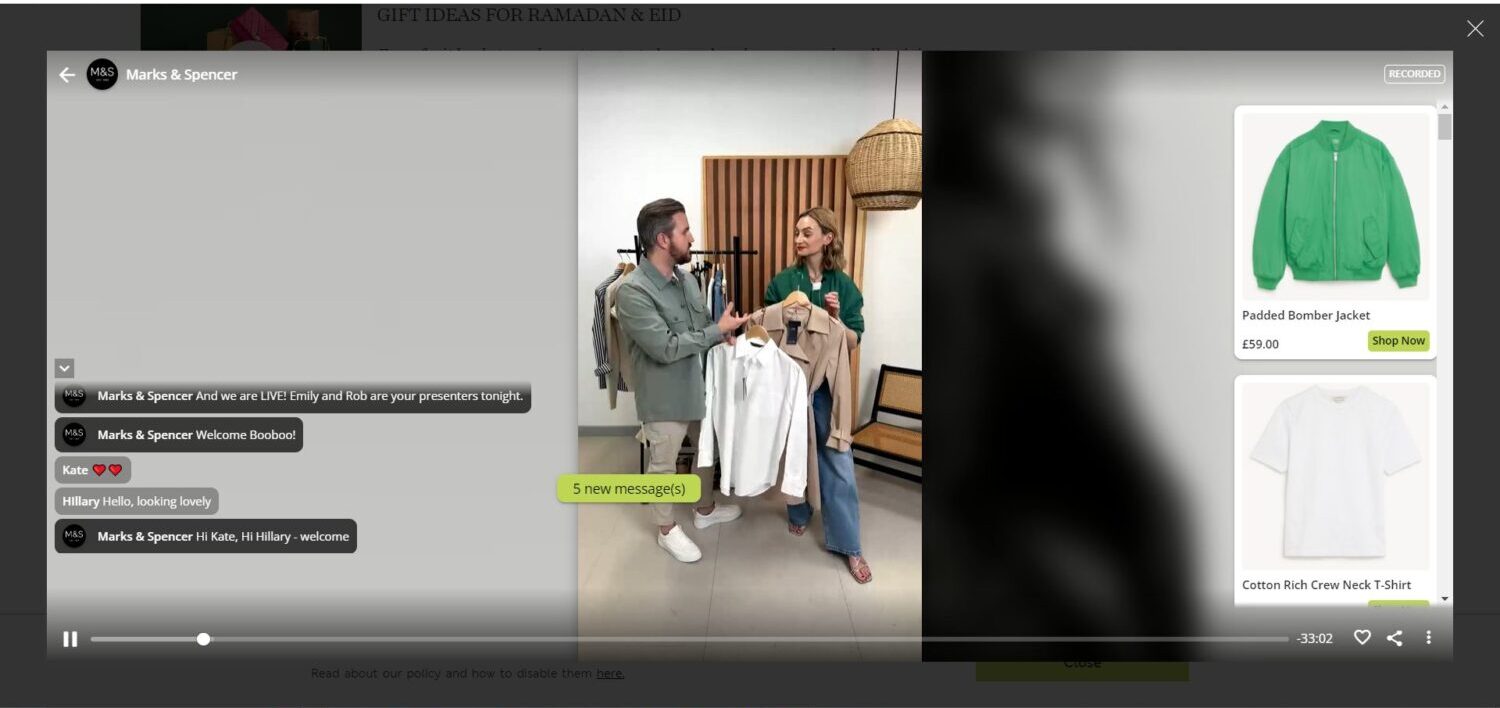1500x708 pixels.
Task: Click the remaining time -33:02
Action: (1314, 639)
